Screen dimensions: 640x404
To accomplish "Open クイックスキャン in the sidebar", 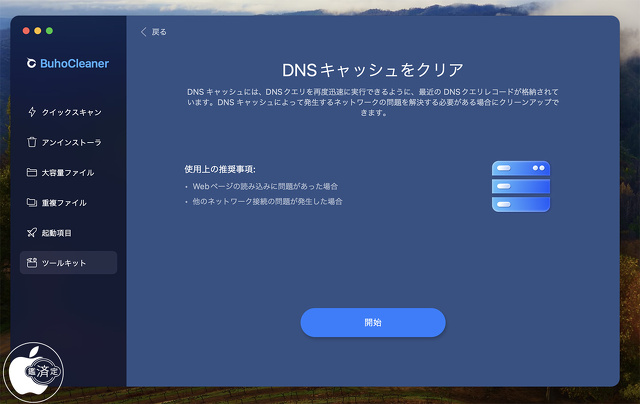I will [68, 112].
